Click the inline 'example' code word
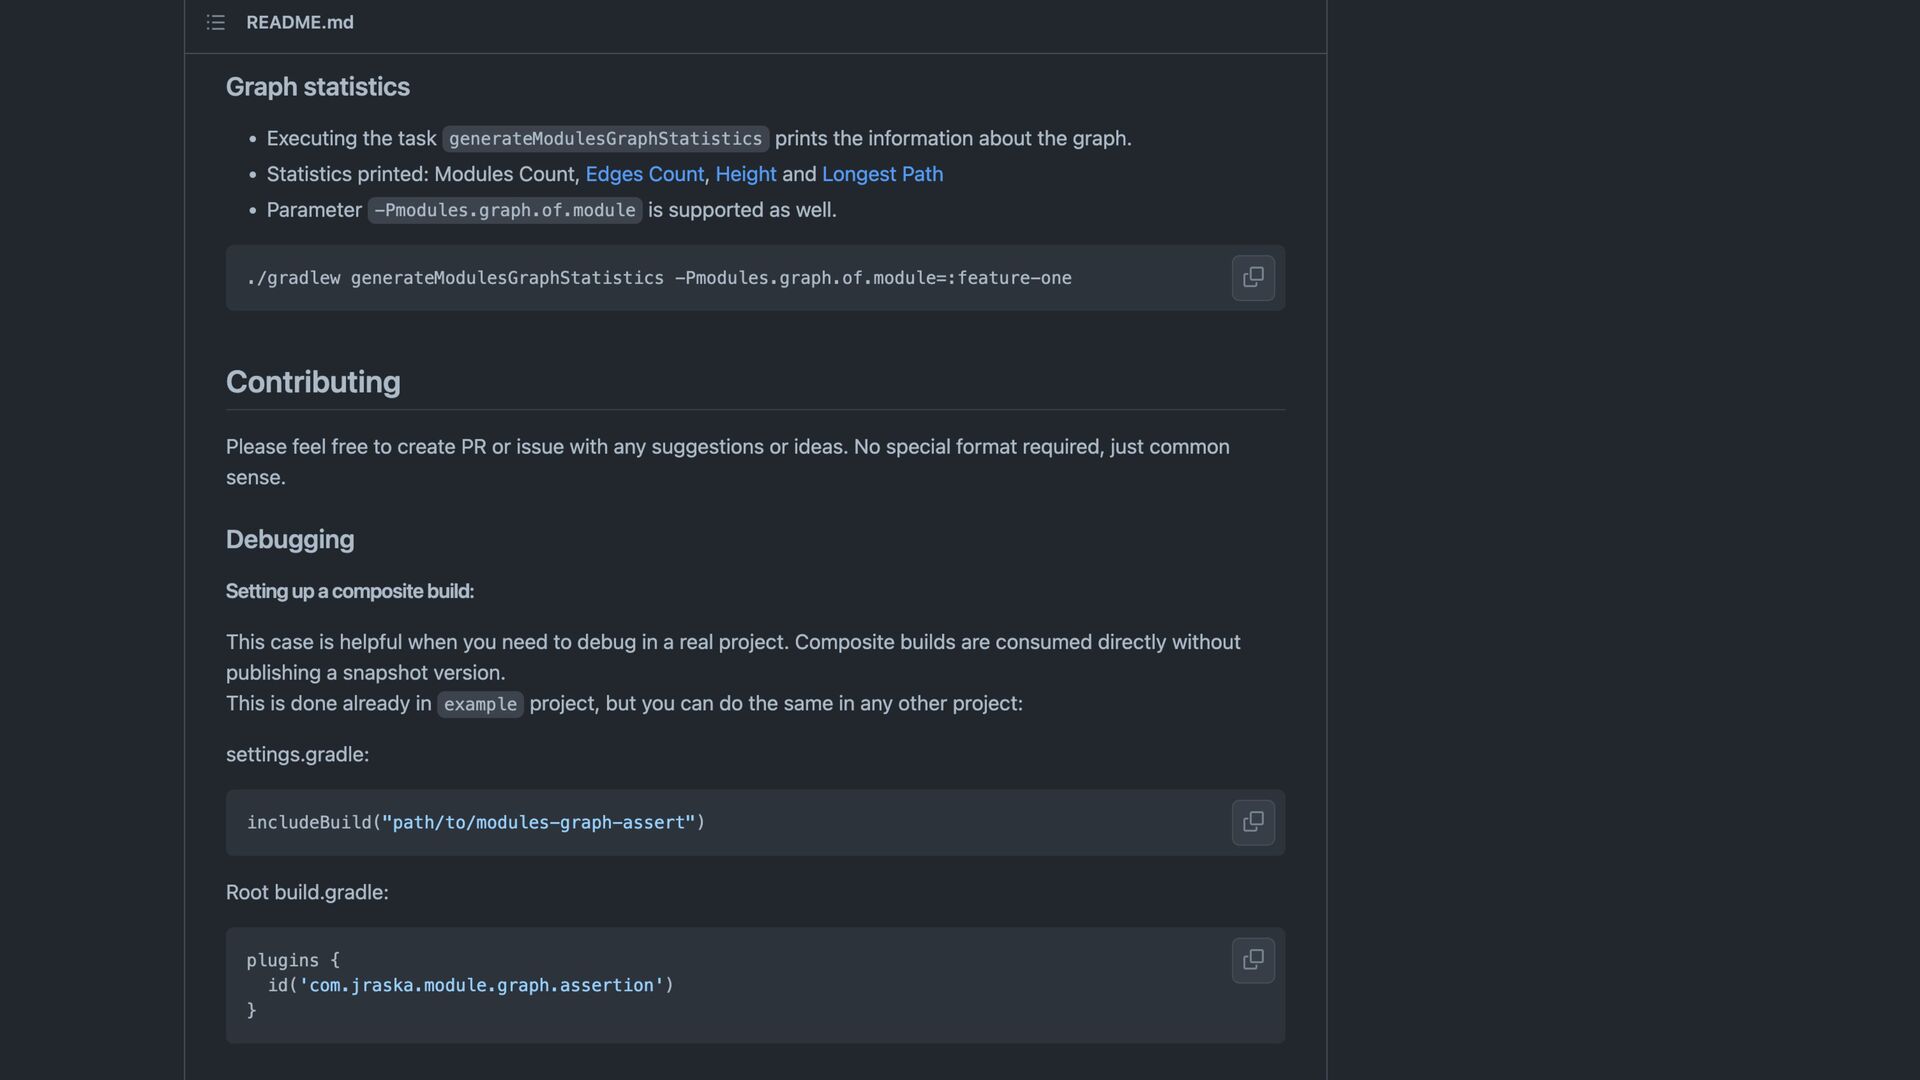This screenshot has height=1080, width=1920. 480,704
